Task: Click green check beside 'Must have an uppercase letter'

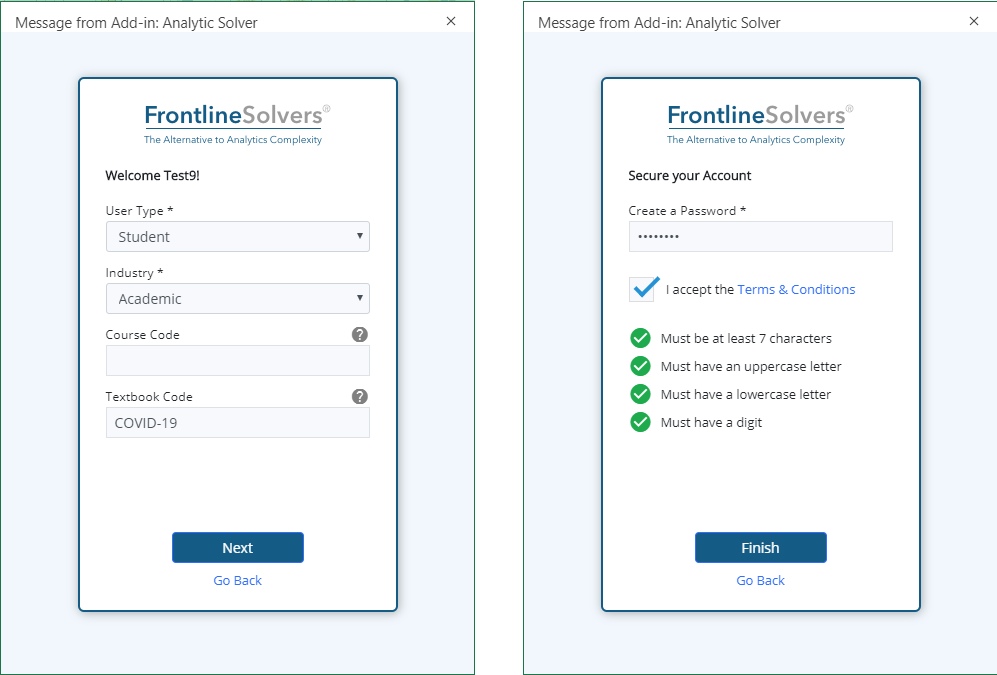Action: pyautogui.click(x=641, y=366)
